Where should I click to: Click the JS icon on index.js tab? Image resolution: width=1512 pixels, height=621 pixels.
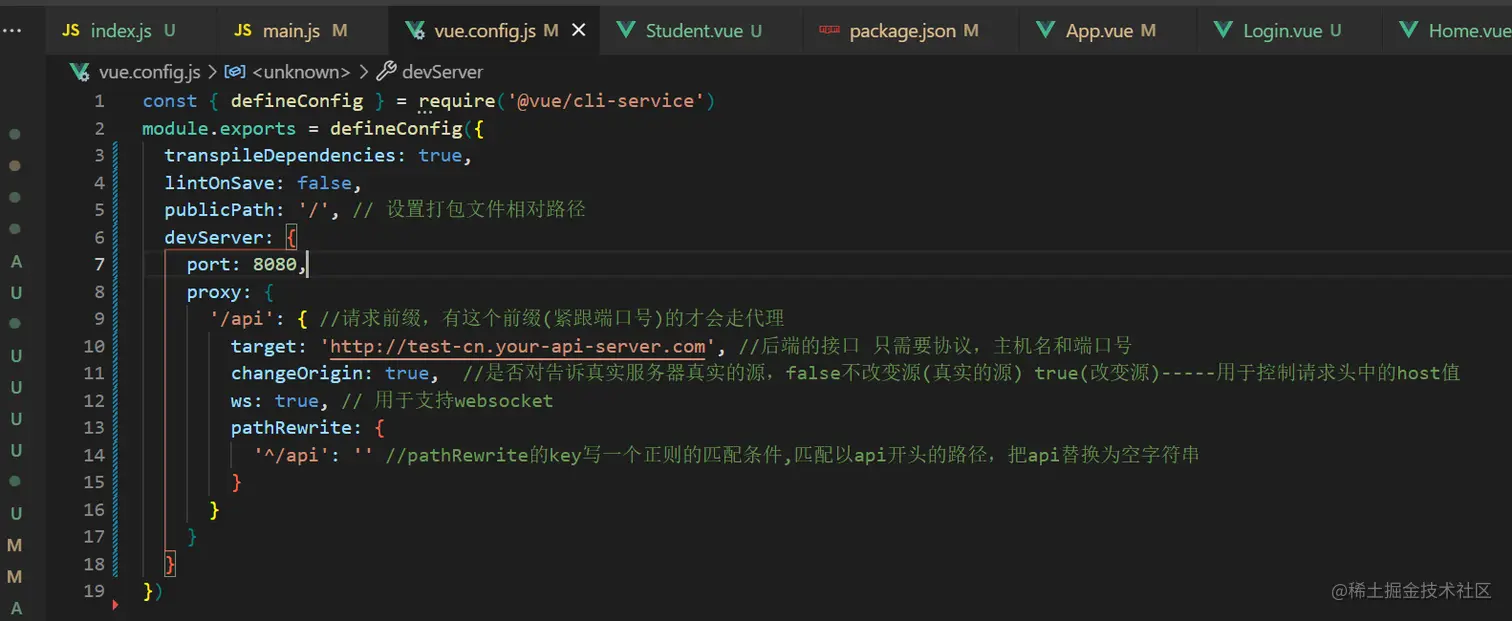[70, 31]
